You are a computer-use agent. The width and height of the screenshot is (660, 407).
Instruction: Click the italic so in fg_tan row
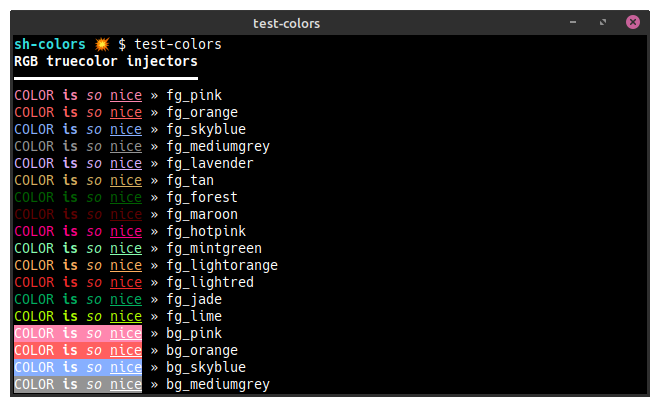coord(94,181)
